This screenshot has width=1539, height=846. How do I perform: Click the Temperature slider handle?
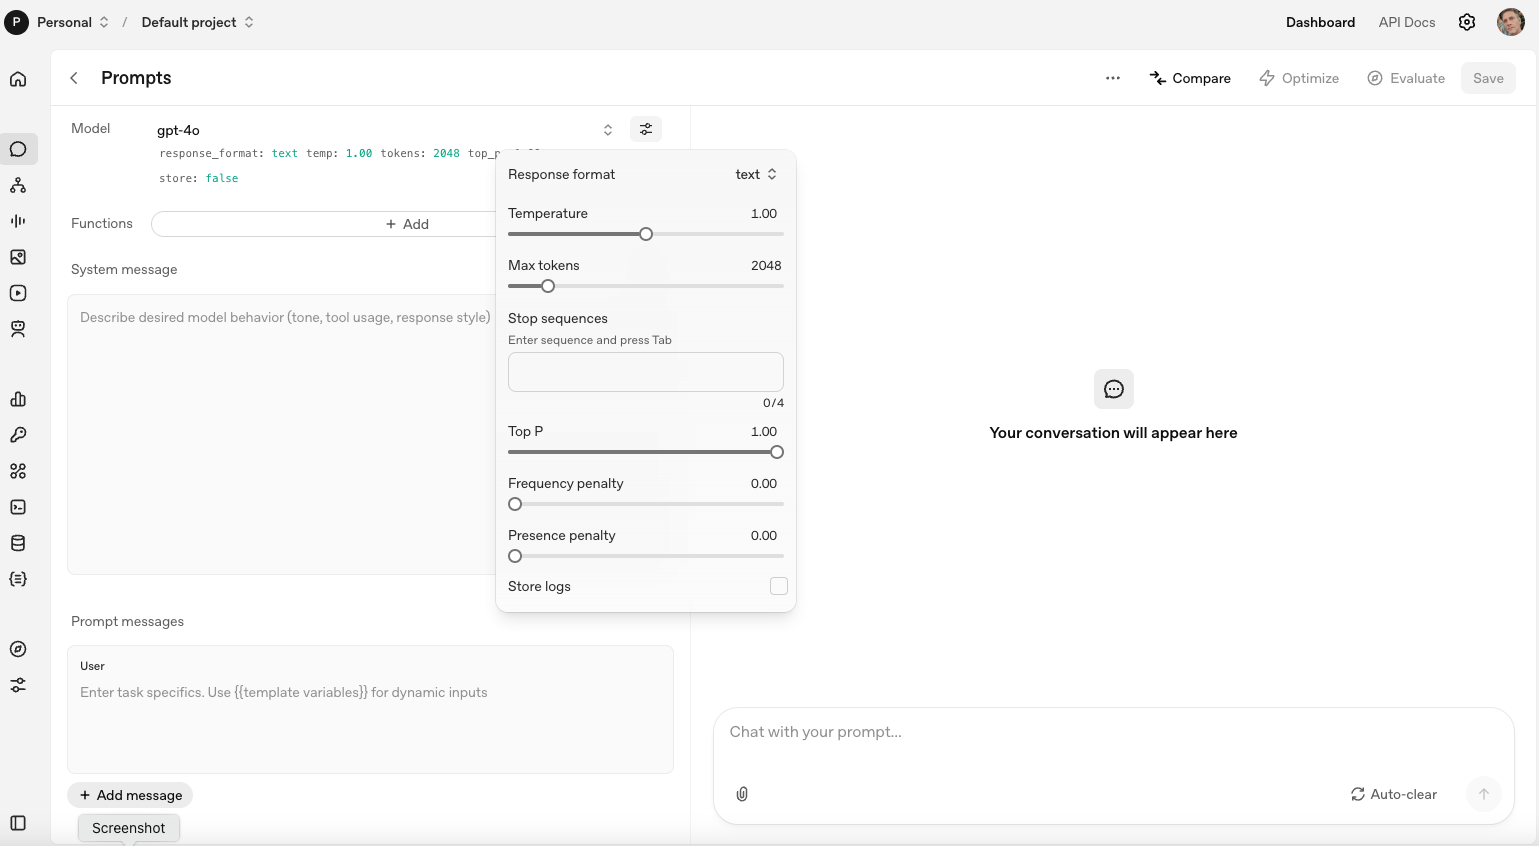coord(646,234)
